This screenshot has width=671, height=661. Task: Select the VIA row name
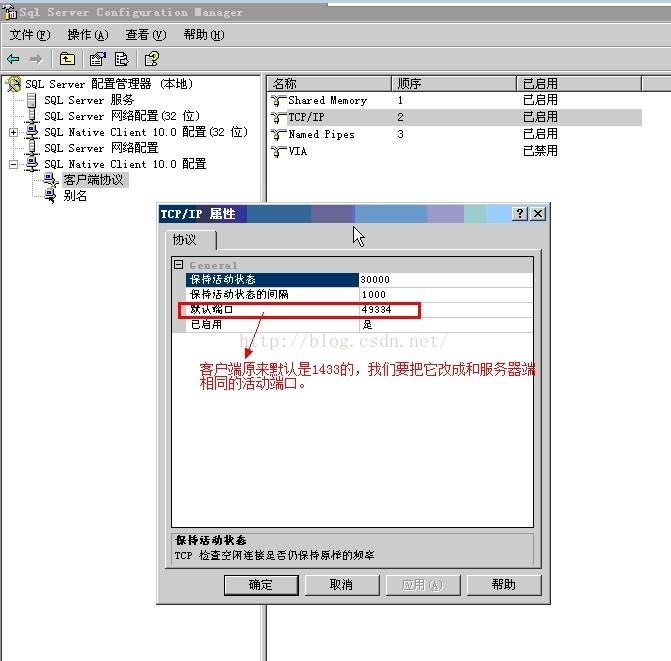(298, 151)
